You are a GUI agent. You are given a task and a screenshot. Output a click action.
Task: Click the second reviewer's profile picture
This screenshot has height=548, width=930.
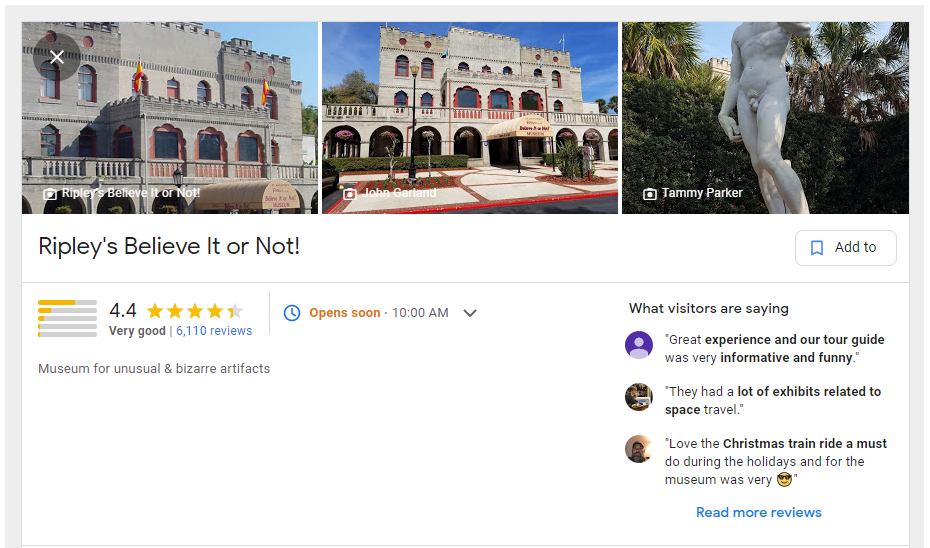click(639, 397)
